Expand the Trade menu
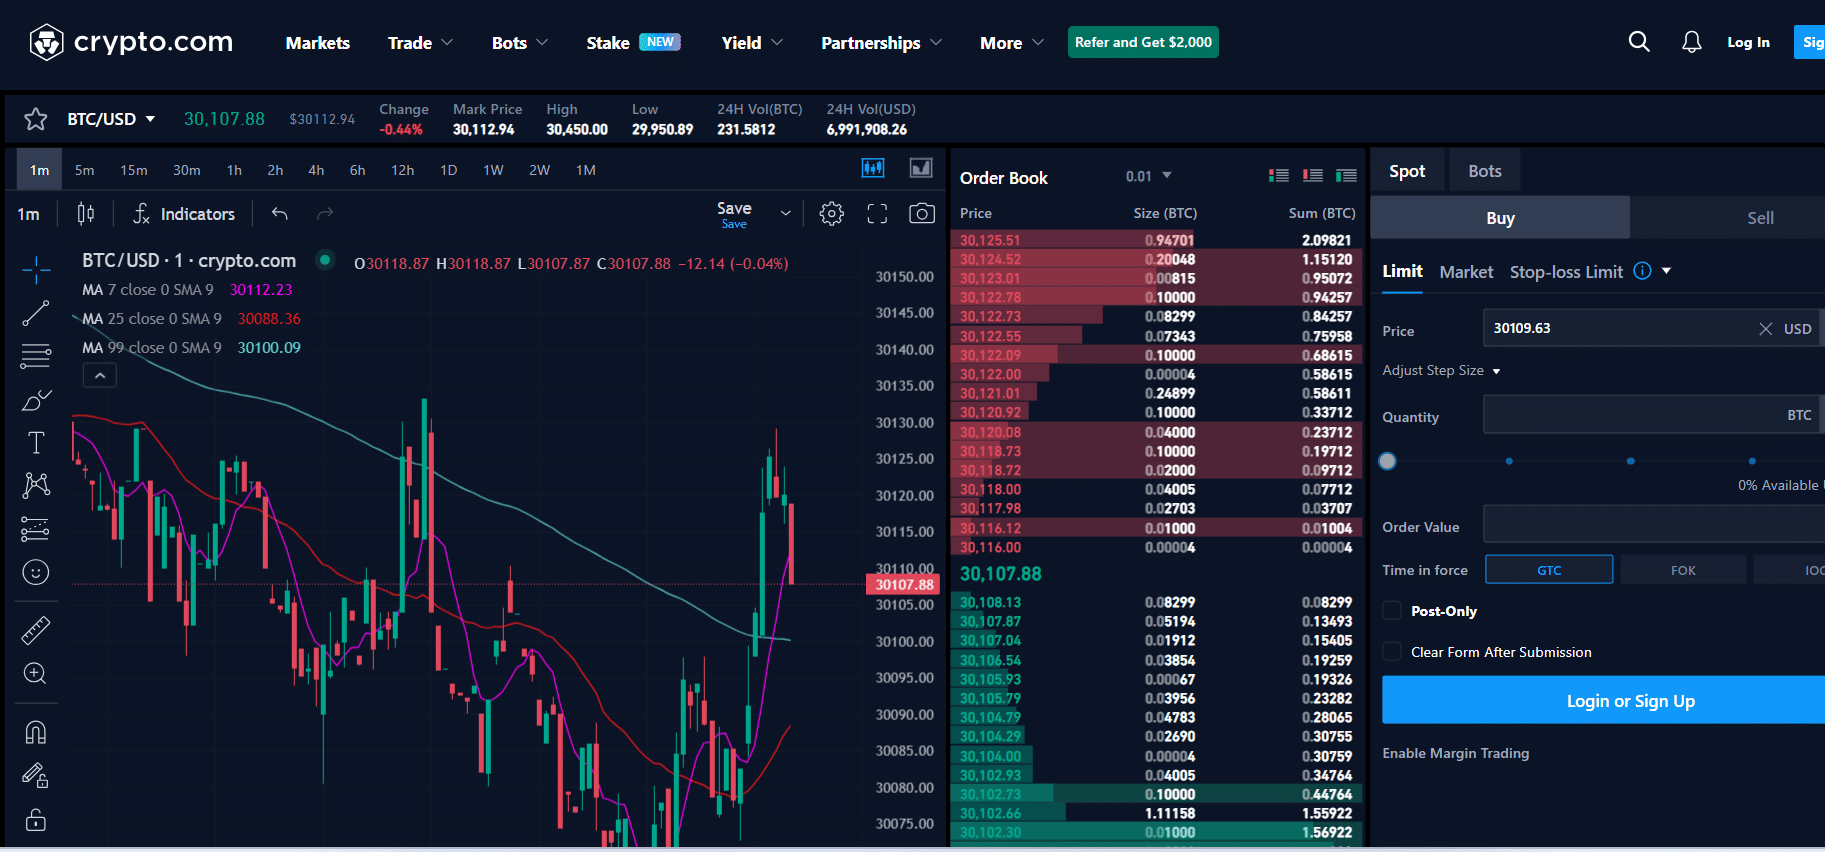 coord(421,42)
